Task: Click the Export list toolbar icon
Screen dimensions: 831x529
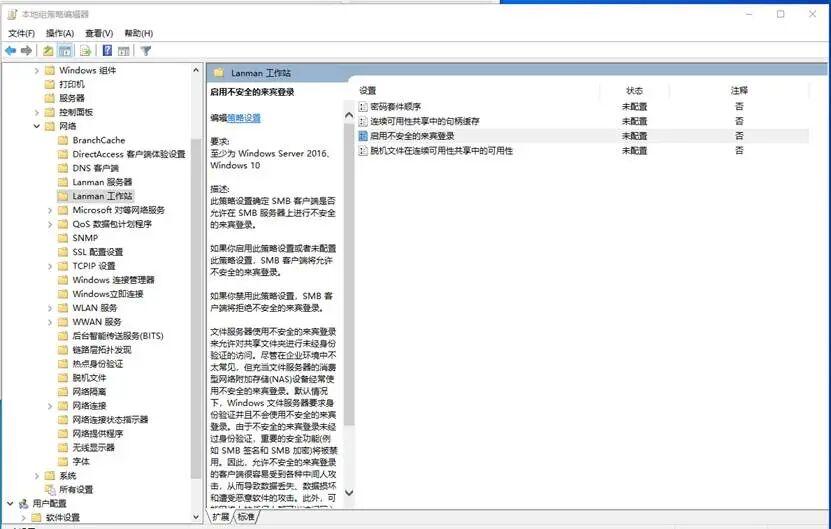Action: (85, 50)
